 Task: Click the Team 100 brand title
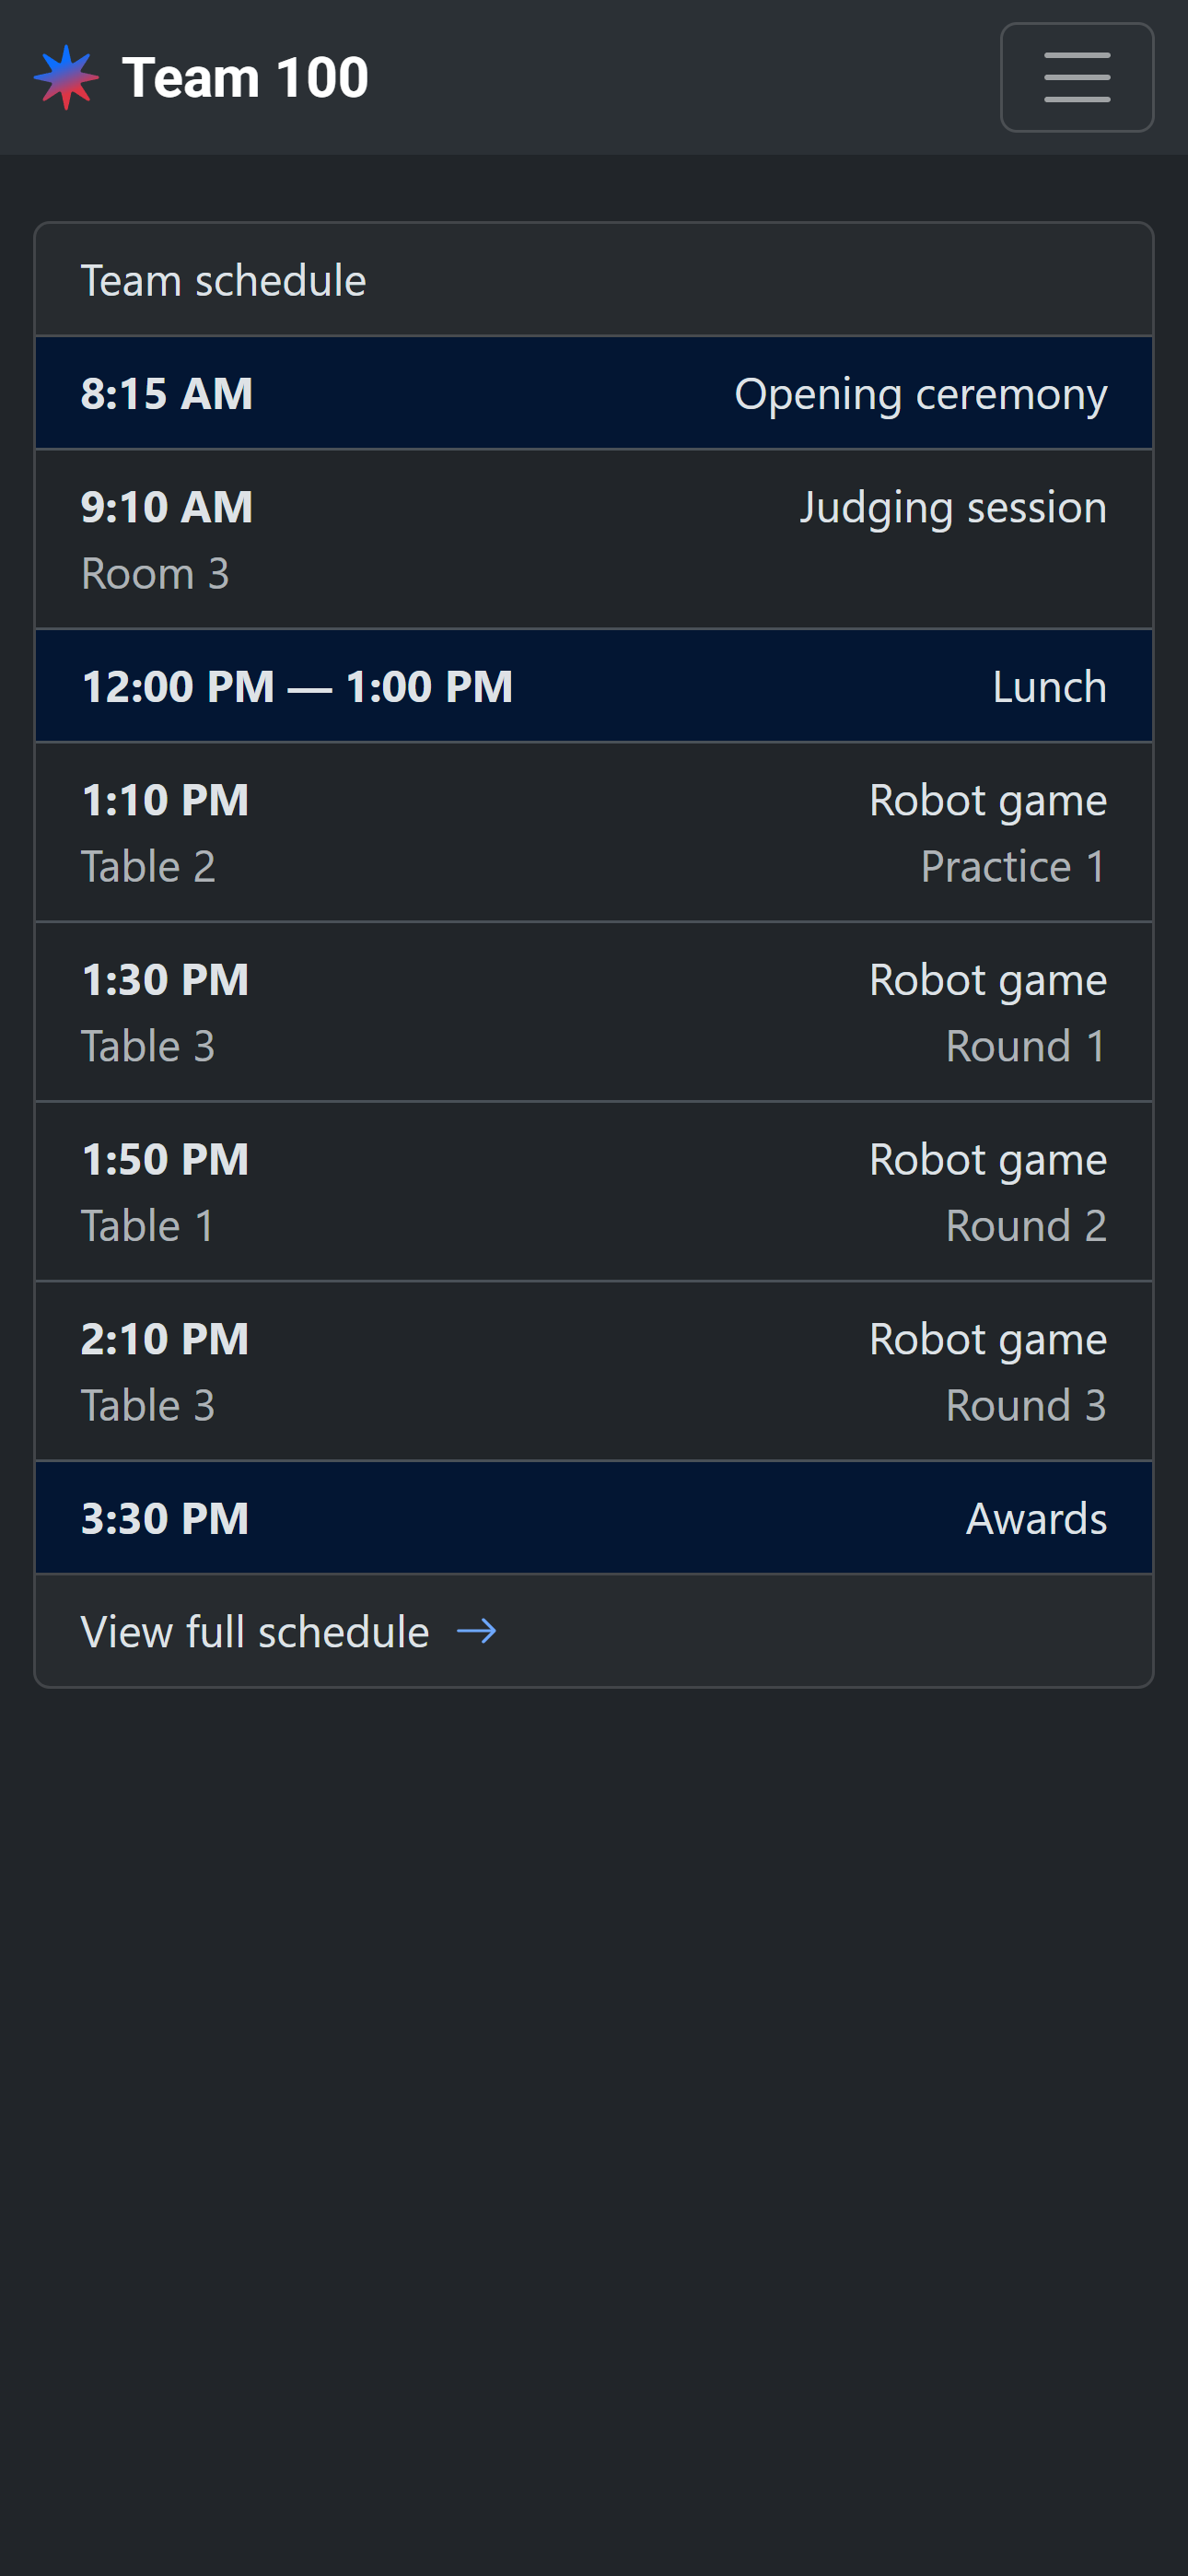[x=245, y=77]
